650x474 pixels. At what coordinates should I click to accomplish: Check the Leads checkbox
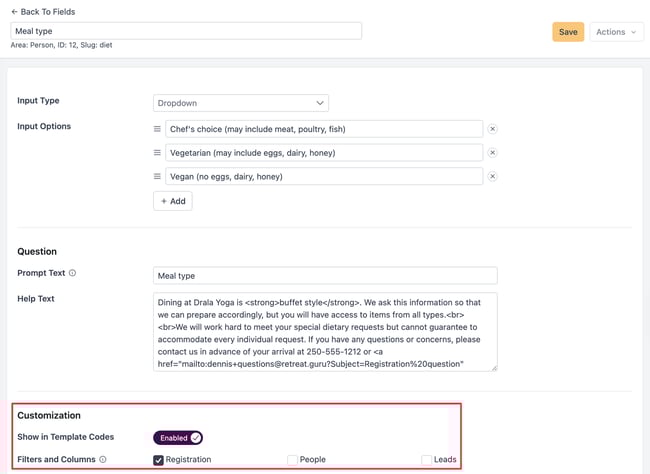(x=426, y=460)
